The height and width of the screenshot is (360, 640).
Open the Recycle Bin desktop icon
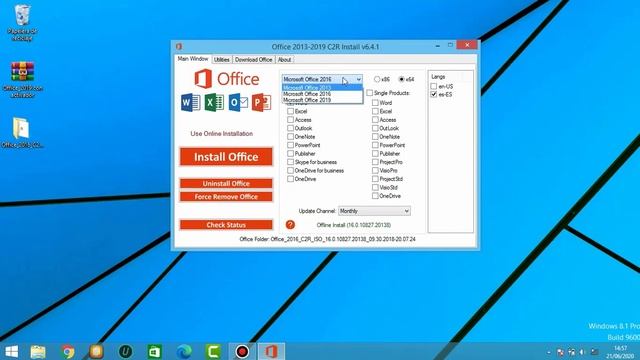pyautogui.click(x=22, y=22)
